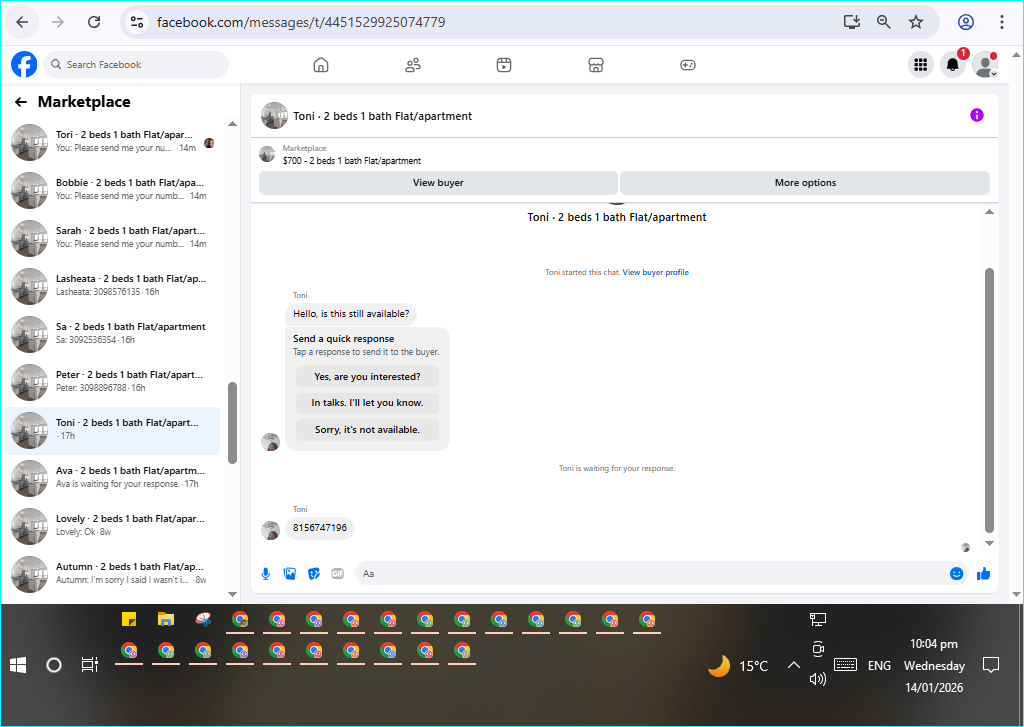The image size is (1024, 727).
Task: Bookmark this page with star icon
Action: tap(916, 22)
